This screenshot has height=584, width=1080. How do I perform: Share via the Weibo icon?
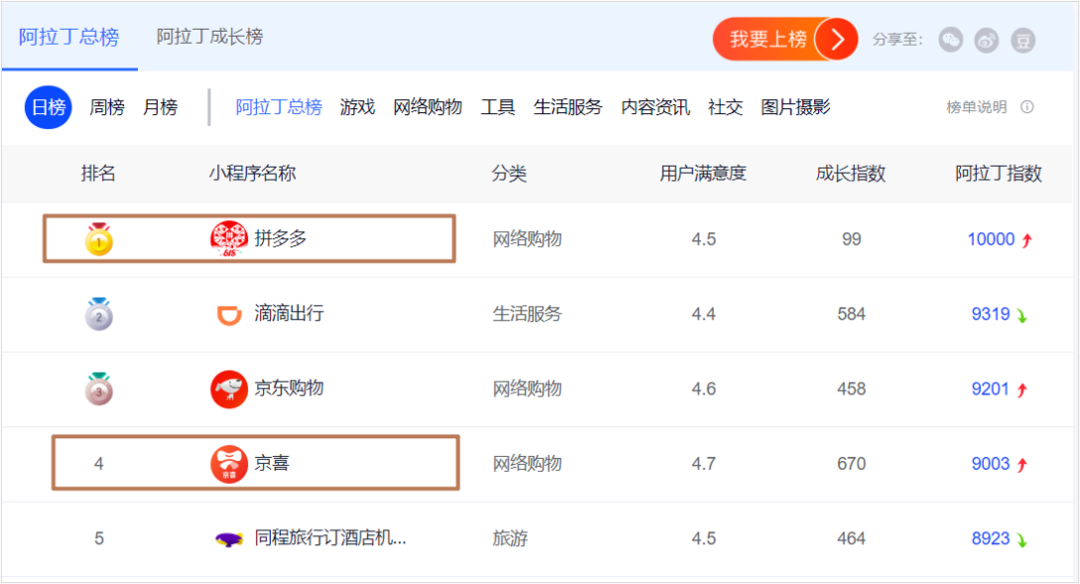click(x=986, y=41)
